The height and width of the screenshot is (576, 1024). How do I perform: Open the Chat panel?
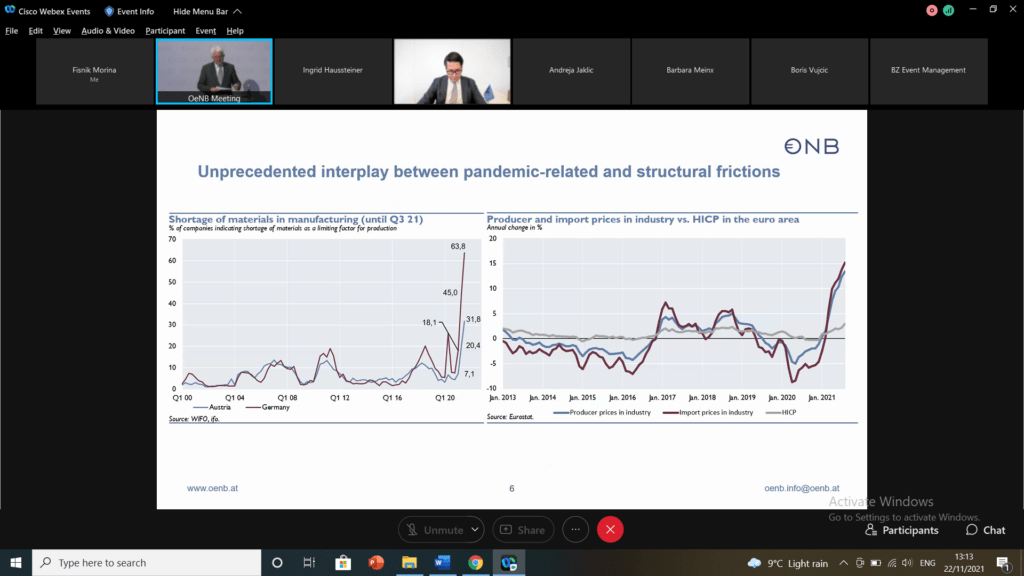click(x=985, y=530)
